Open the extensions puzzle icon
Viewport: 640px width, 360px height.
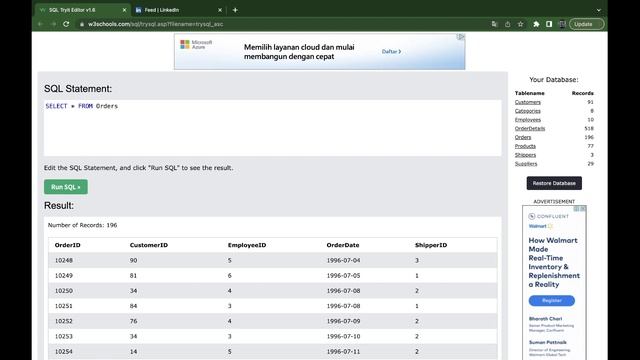[x=536, y=24]
